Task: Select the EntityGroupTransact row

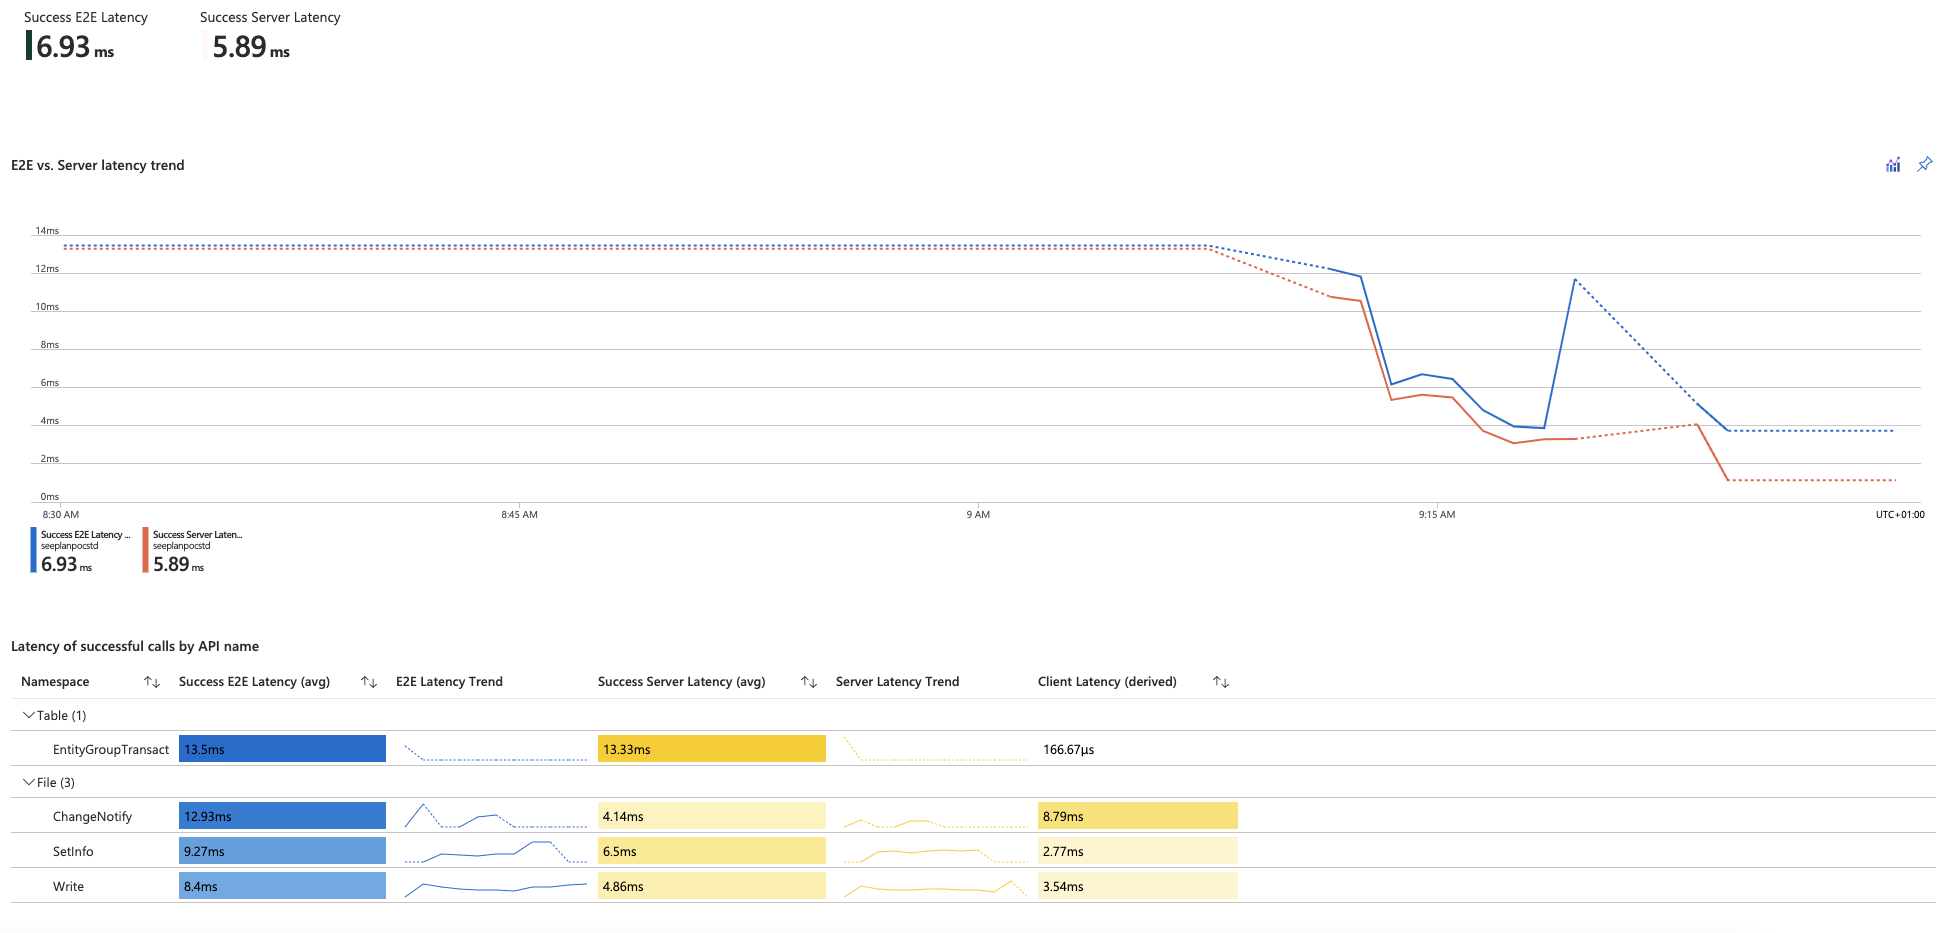Action: coord(110,750)
